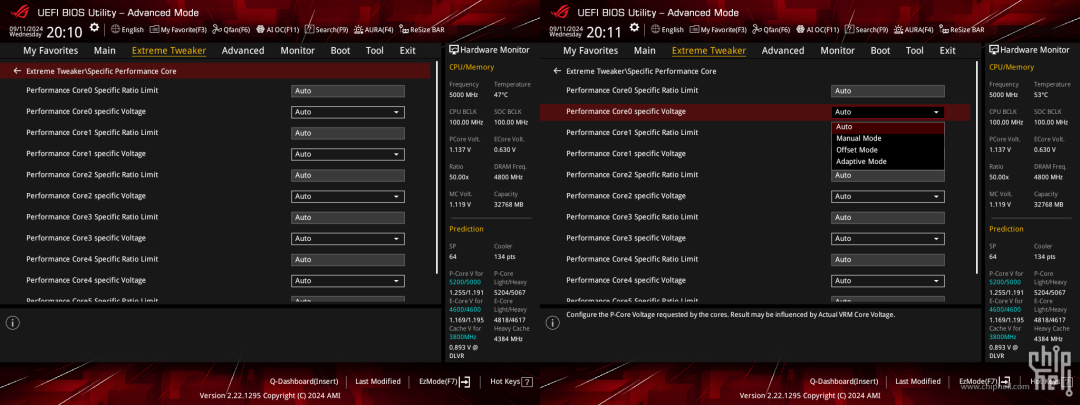
Task: Open Q-Dashboard(Insert) on the 20:10 screen
Action: tap(304, 382)
